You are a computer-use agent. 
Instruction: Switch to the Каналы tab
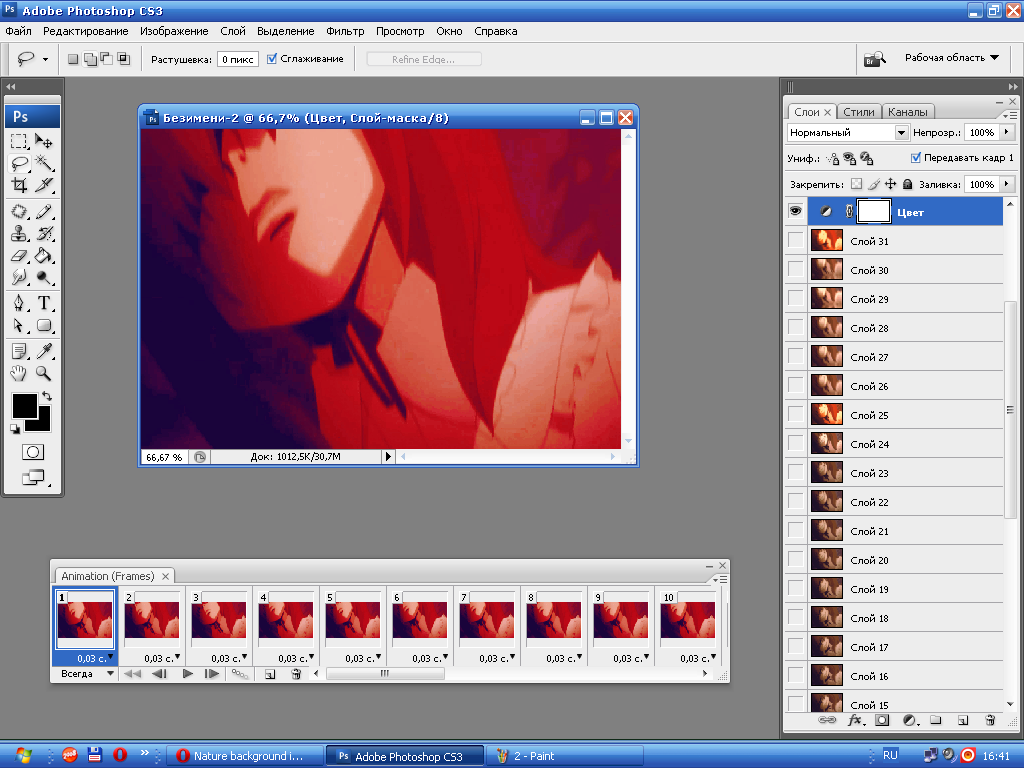coord(907,112)
